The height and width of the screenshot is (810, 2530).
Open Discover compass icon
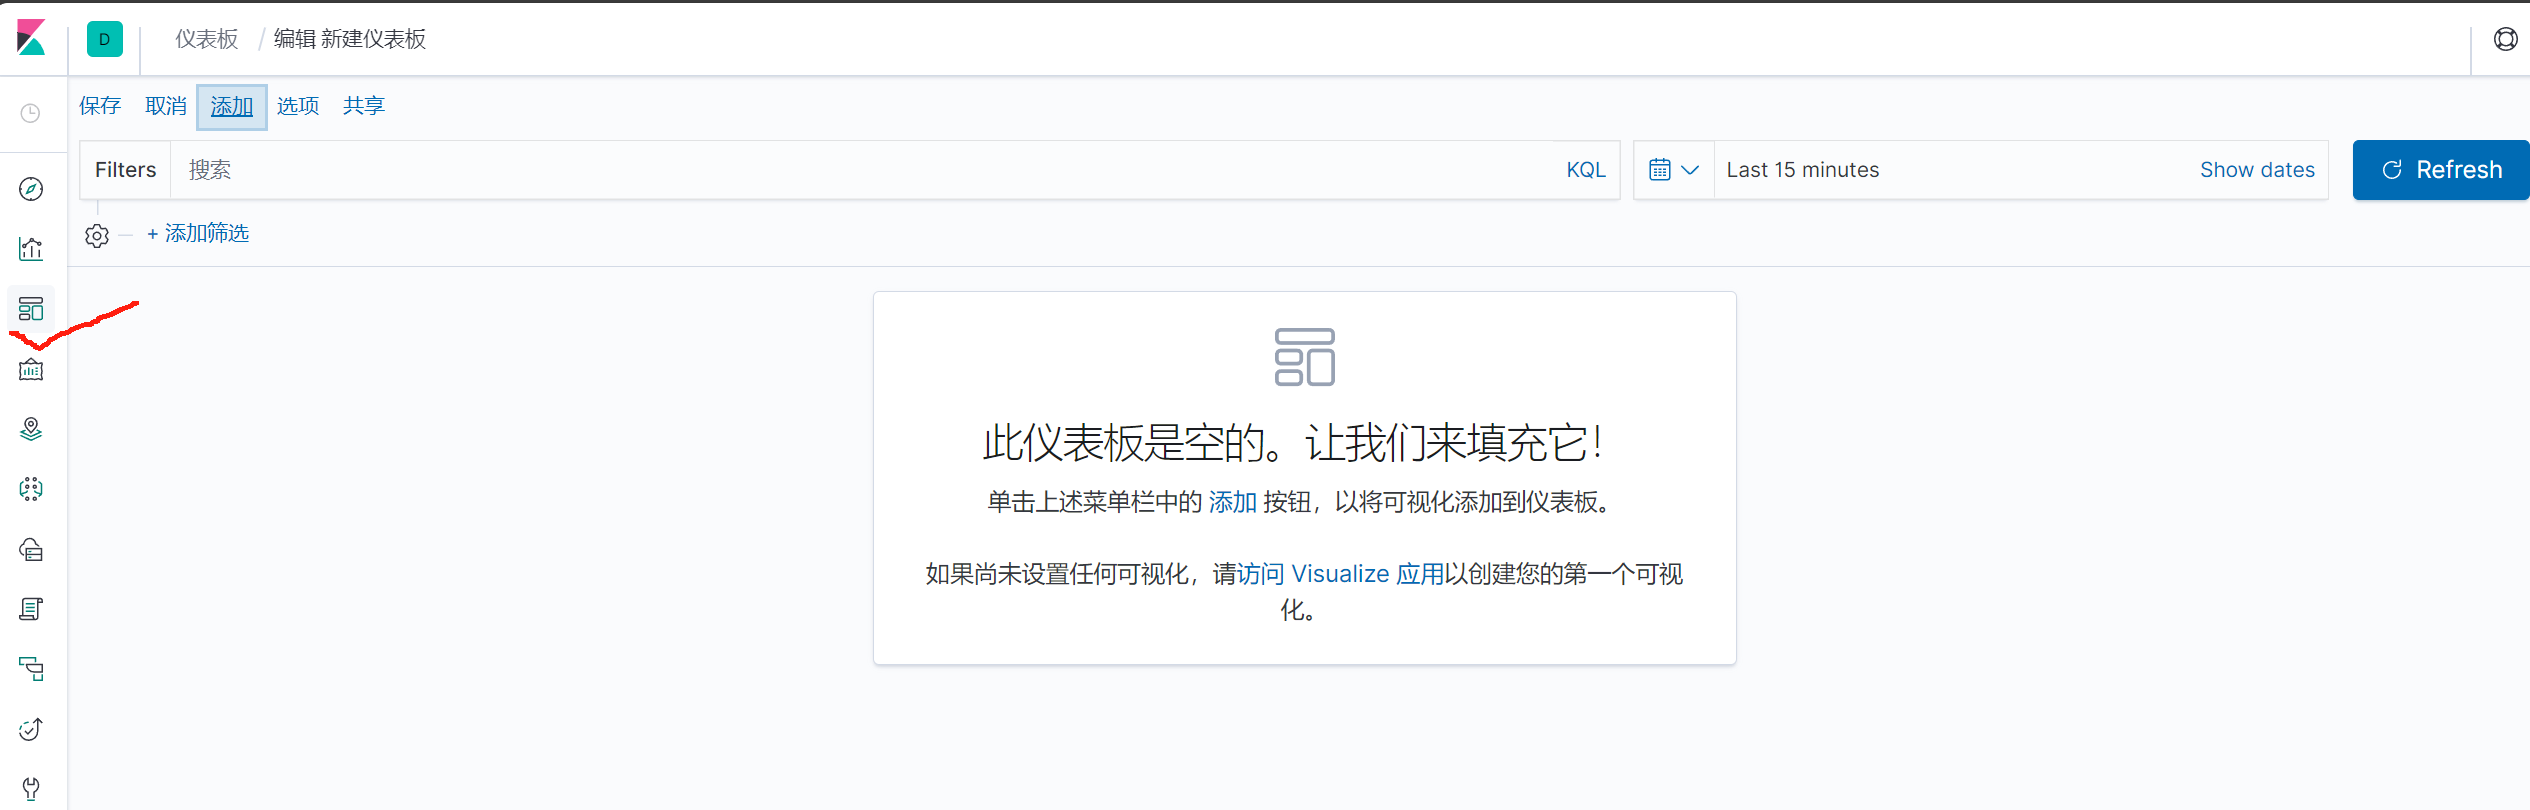click(31, 189)
